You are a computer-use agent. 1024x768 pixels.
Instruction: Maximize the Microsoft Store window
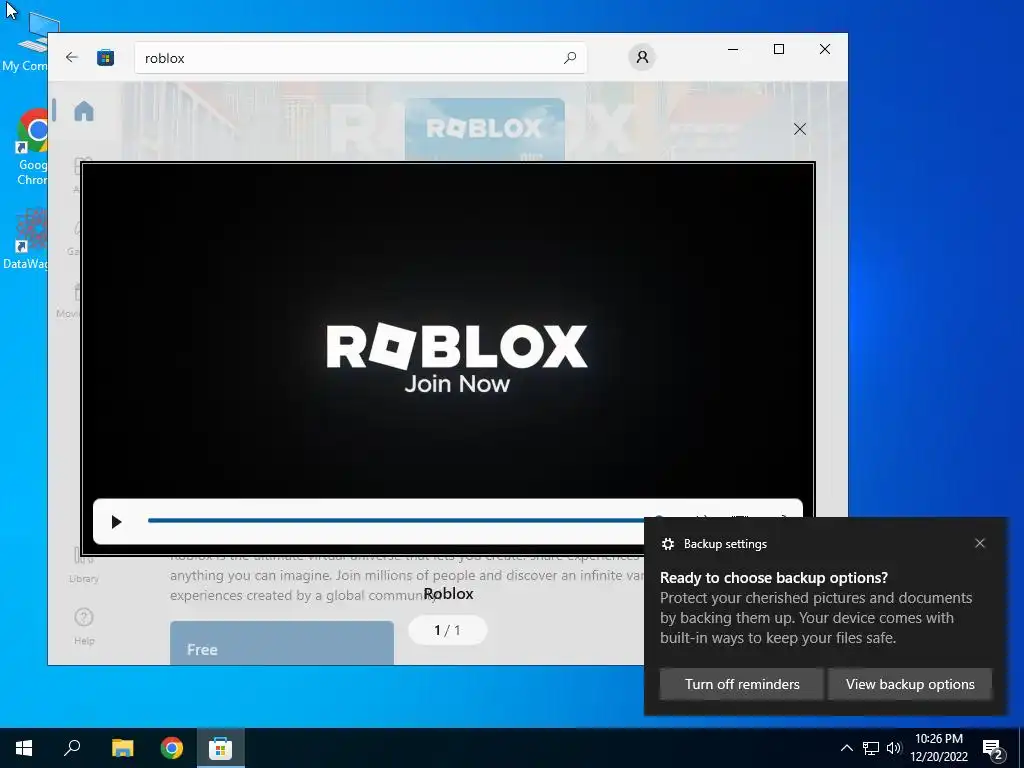coord(778,49)
